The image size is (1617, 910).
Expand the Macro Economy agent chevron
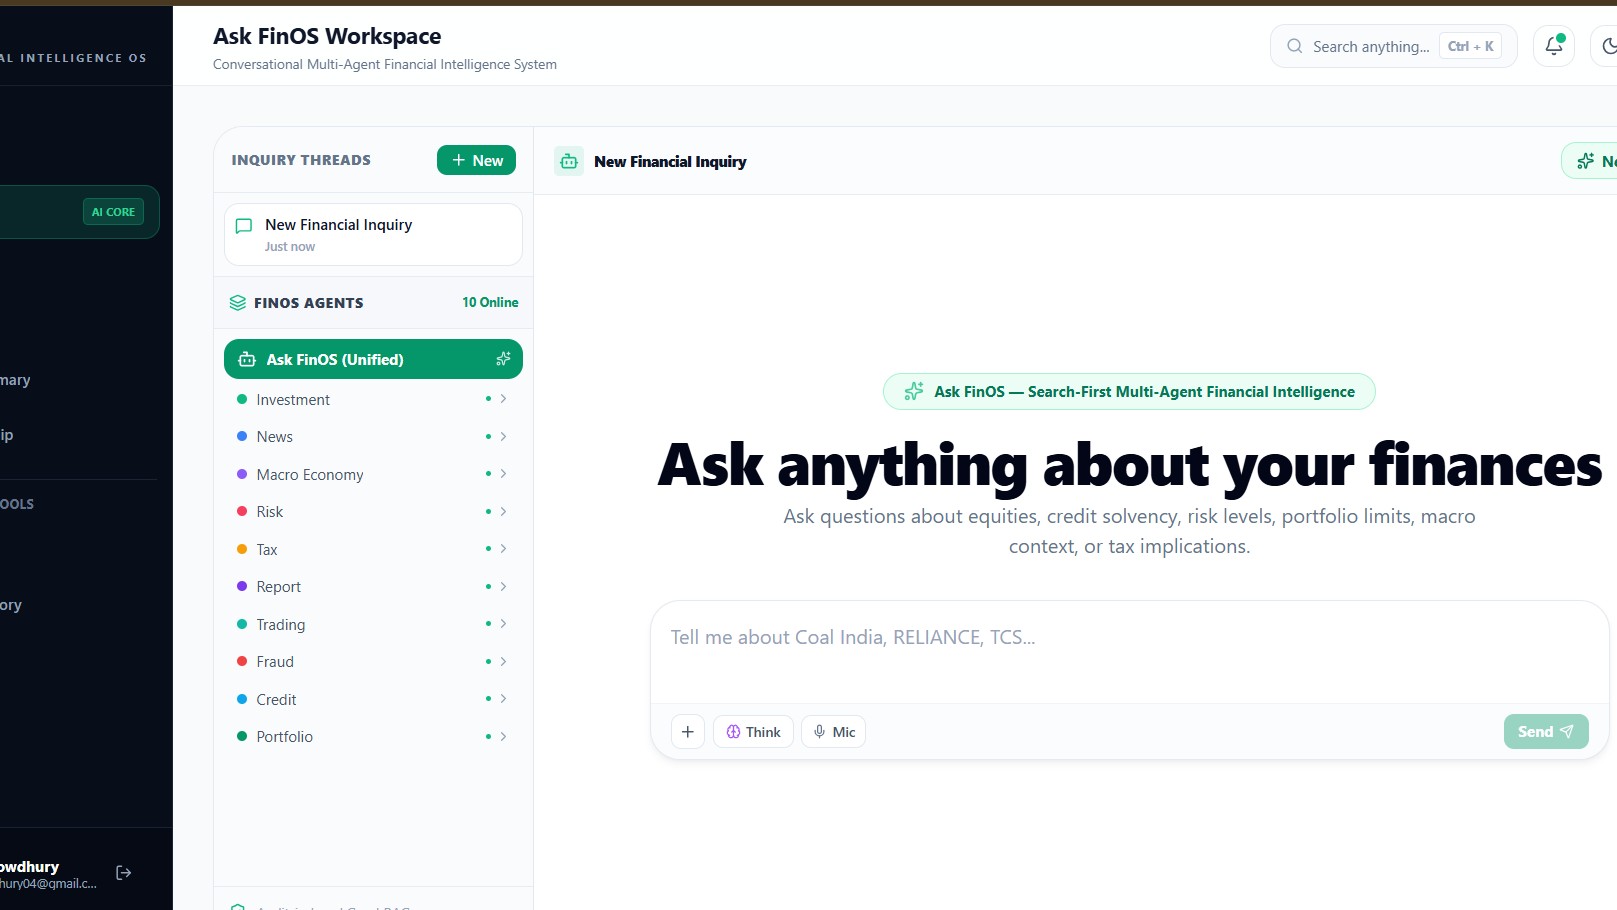pyautogui.click(x=503, y=474)
